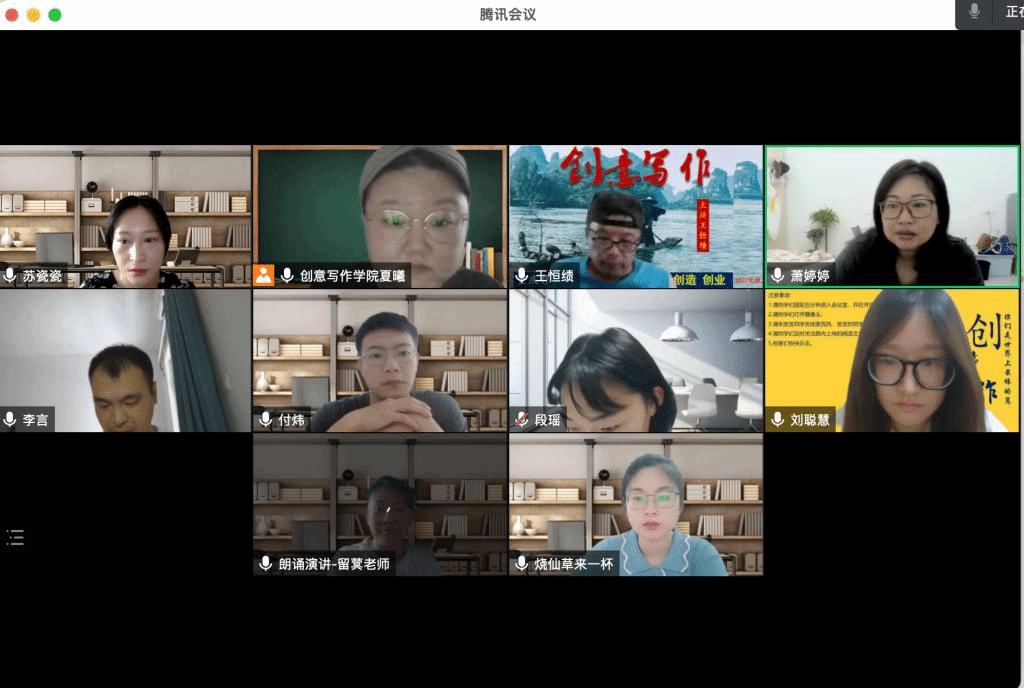Expand the list panel icon on the left edge
The width and height of the screenshot is (1024, 688).
pos(15,537)
